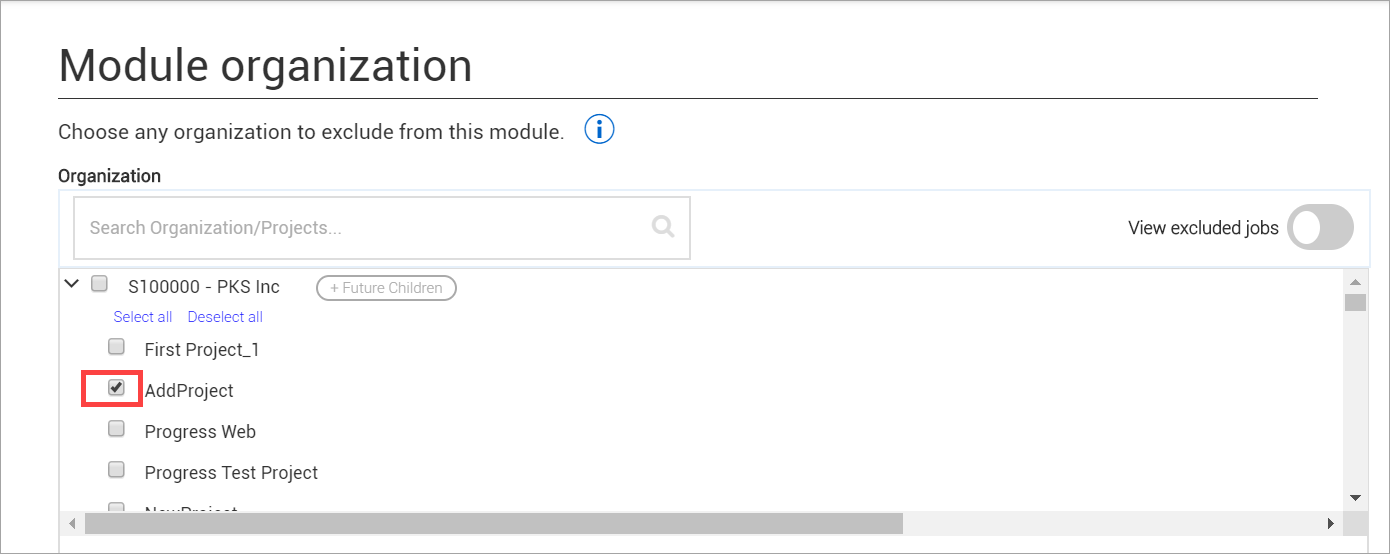Viewport: 1390px width, 554px height.
Task: Tick the Progress Test Project checkbox
Action: [x=117, y=470]
